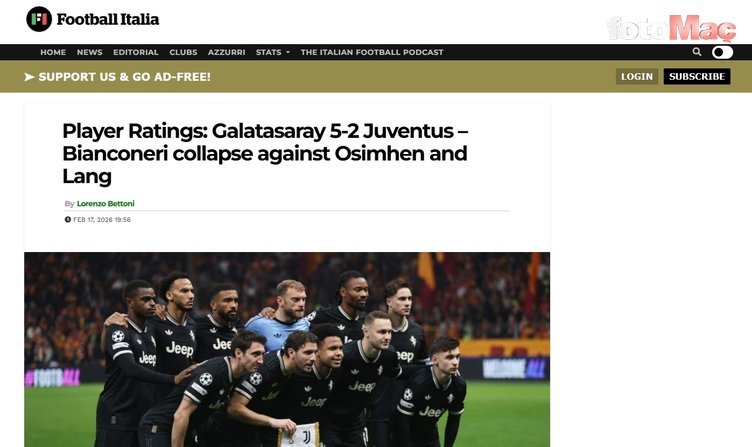This screenshot has height=447, width=752.
Task: Click the clock icon beside the date
Action: (x=68, y=220)
